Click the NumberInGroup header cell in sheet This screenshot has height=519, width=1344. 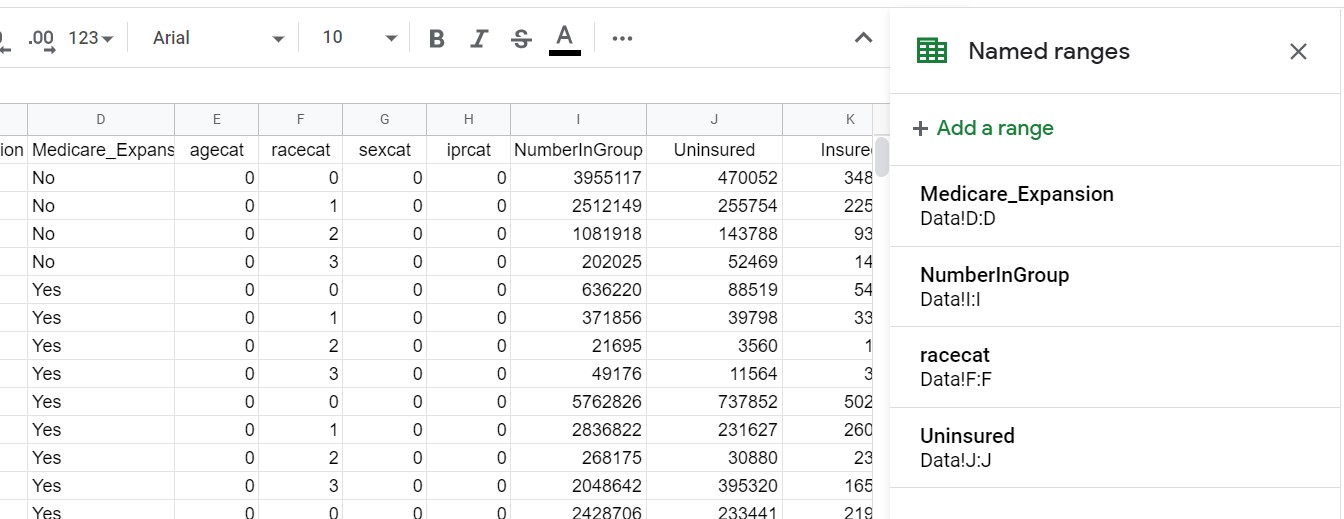[578, 150]
